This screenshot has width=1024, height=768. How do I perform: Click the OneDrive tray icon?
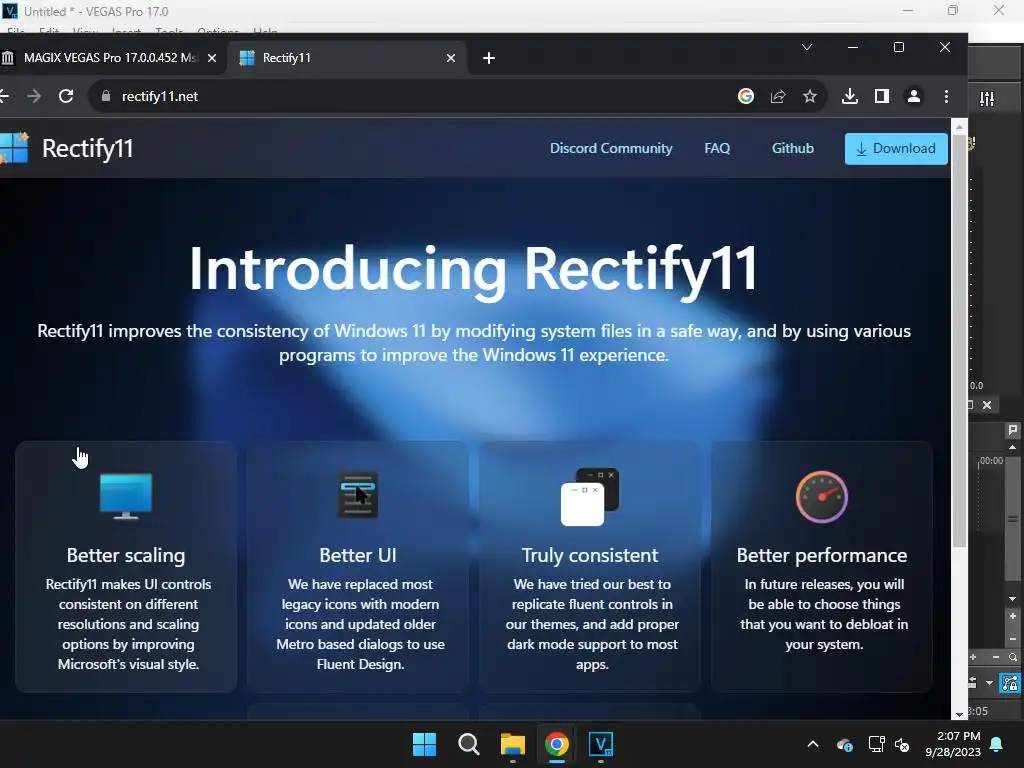tap(844, 744)
